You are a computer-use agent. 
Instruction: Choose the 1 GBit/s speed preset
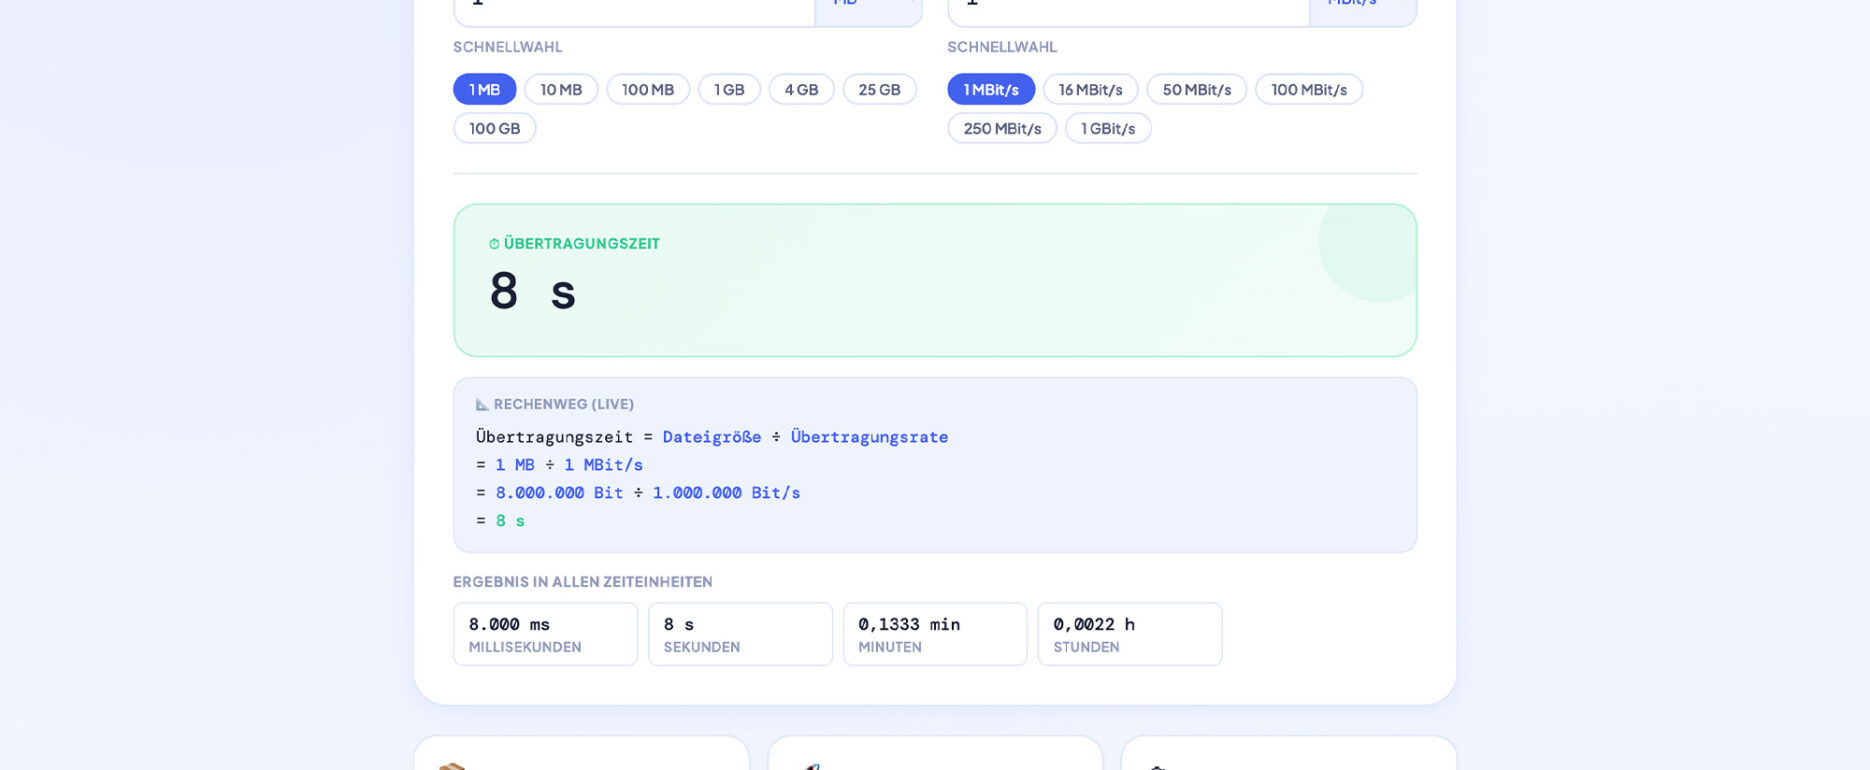(x=1108, y=129)
